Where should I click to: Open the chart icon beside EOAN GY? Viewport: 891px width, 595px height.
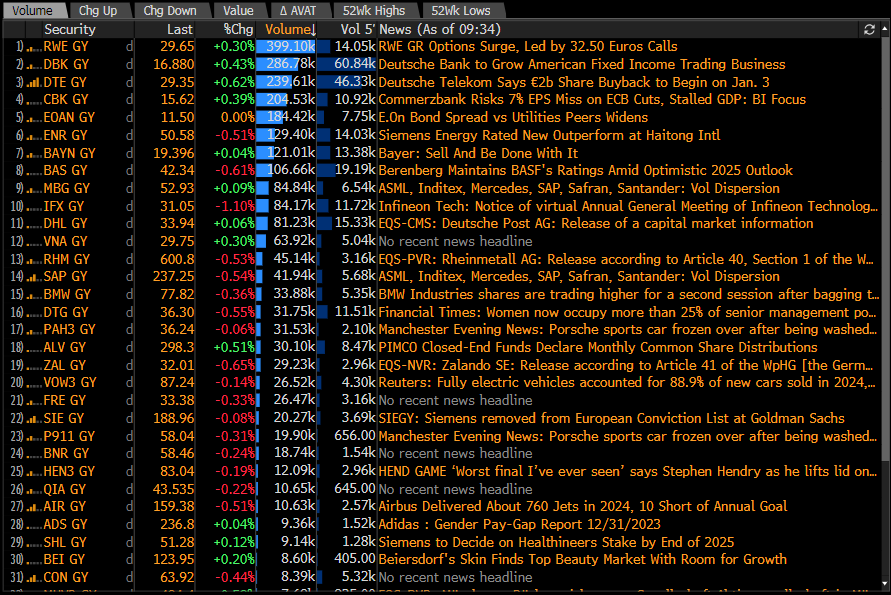point(34,118)
